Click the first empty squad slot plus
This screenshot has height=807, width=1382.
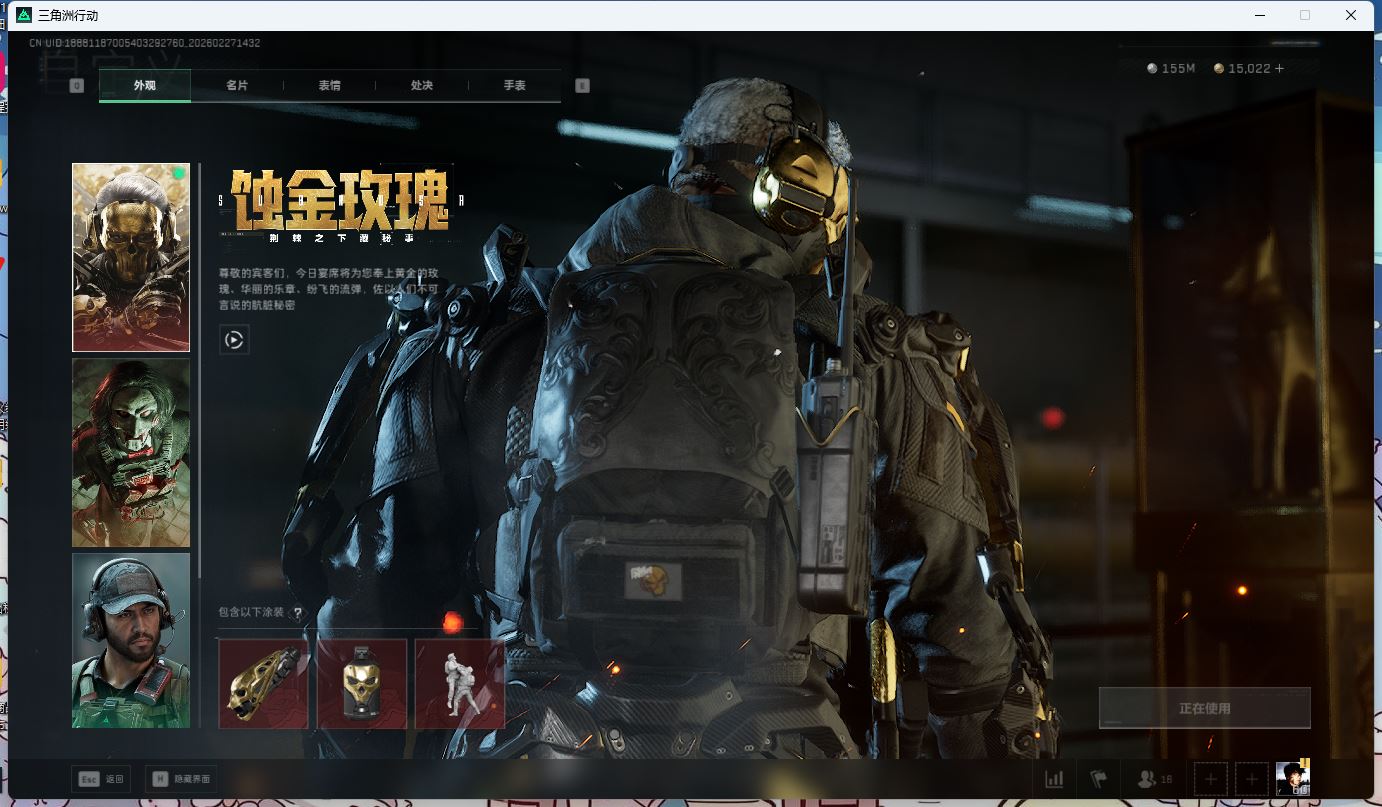(x=1211, y=779)
